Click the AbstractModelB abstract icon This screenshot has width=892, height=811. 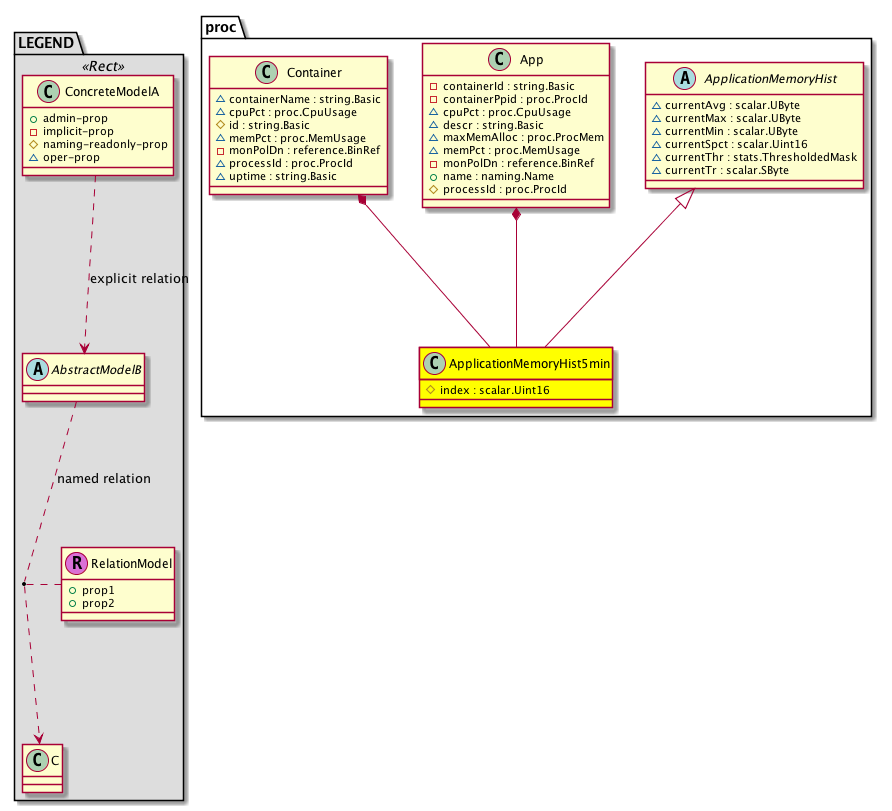pos(38,369)
